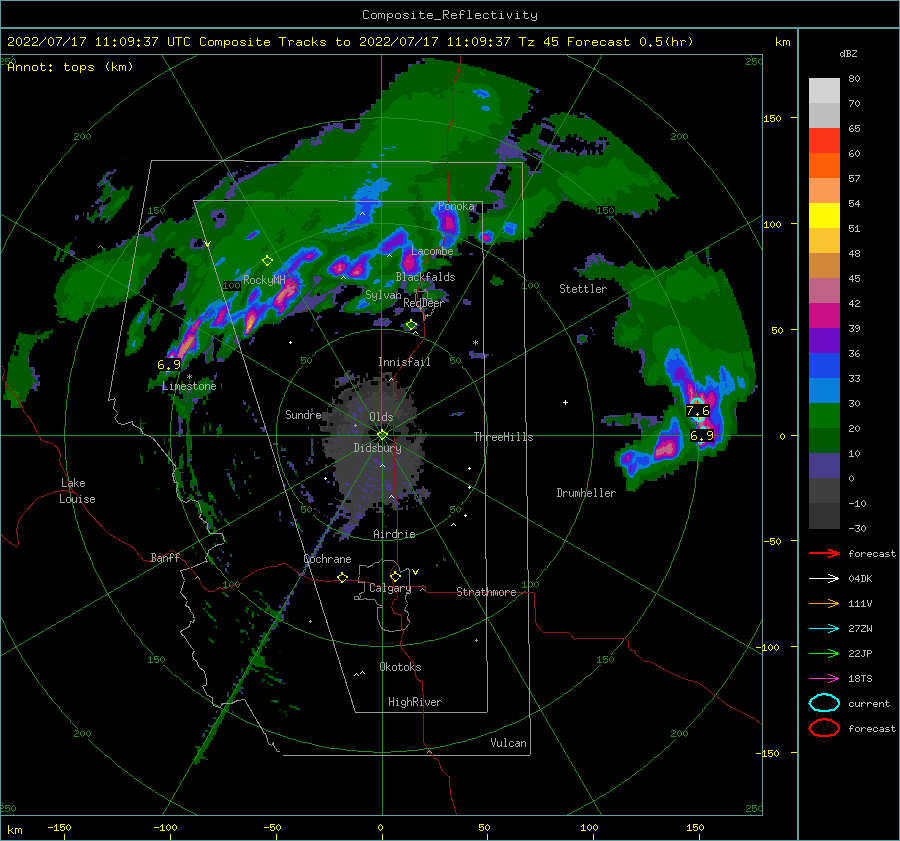The height and width of the screenshot is (841, 900).
Task: Click the Limestone label
Action: [x=189, y=386]
